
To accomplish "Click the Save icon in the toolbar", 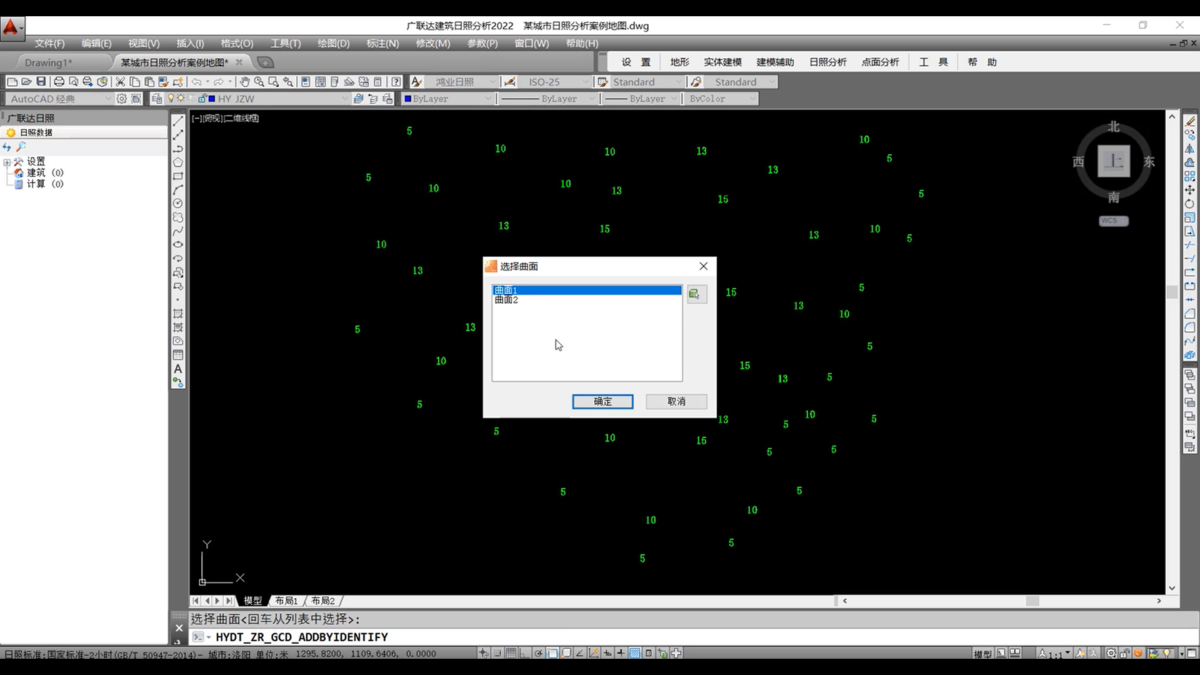I will (x=41, y=82).
